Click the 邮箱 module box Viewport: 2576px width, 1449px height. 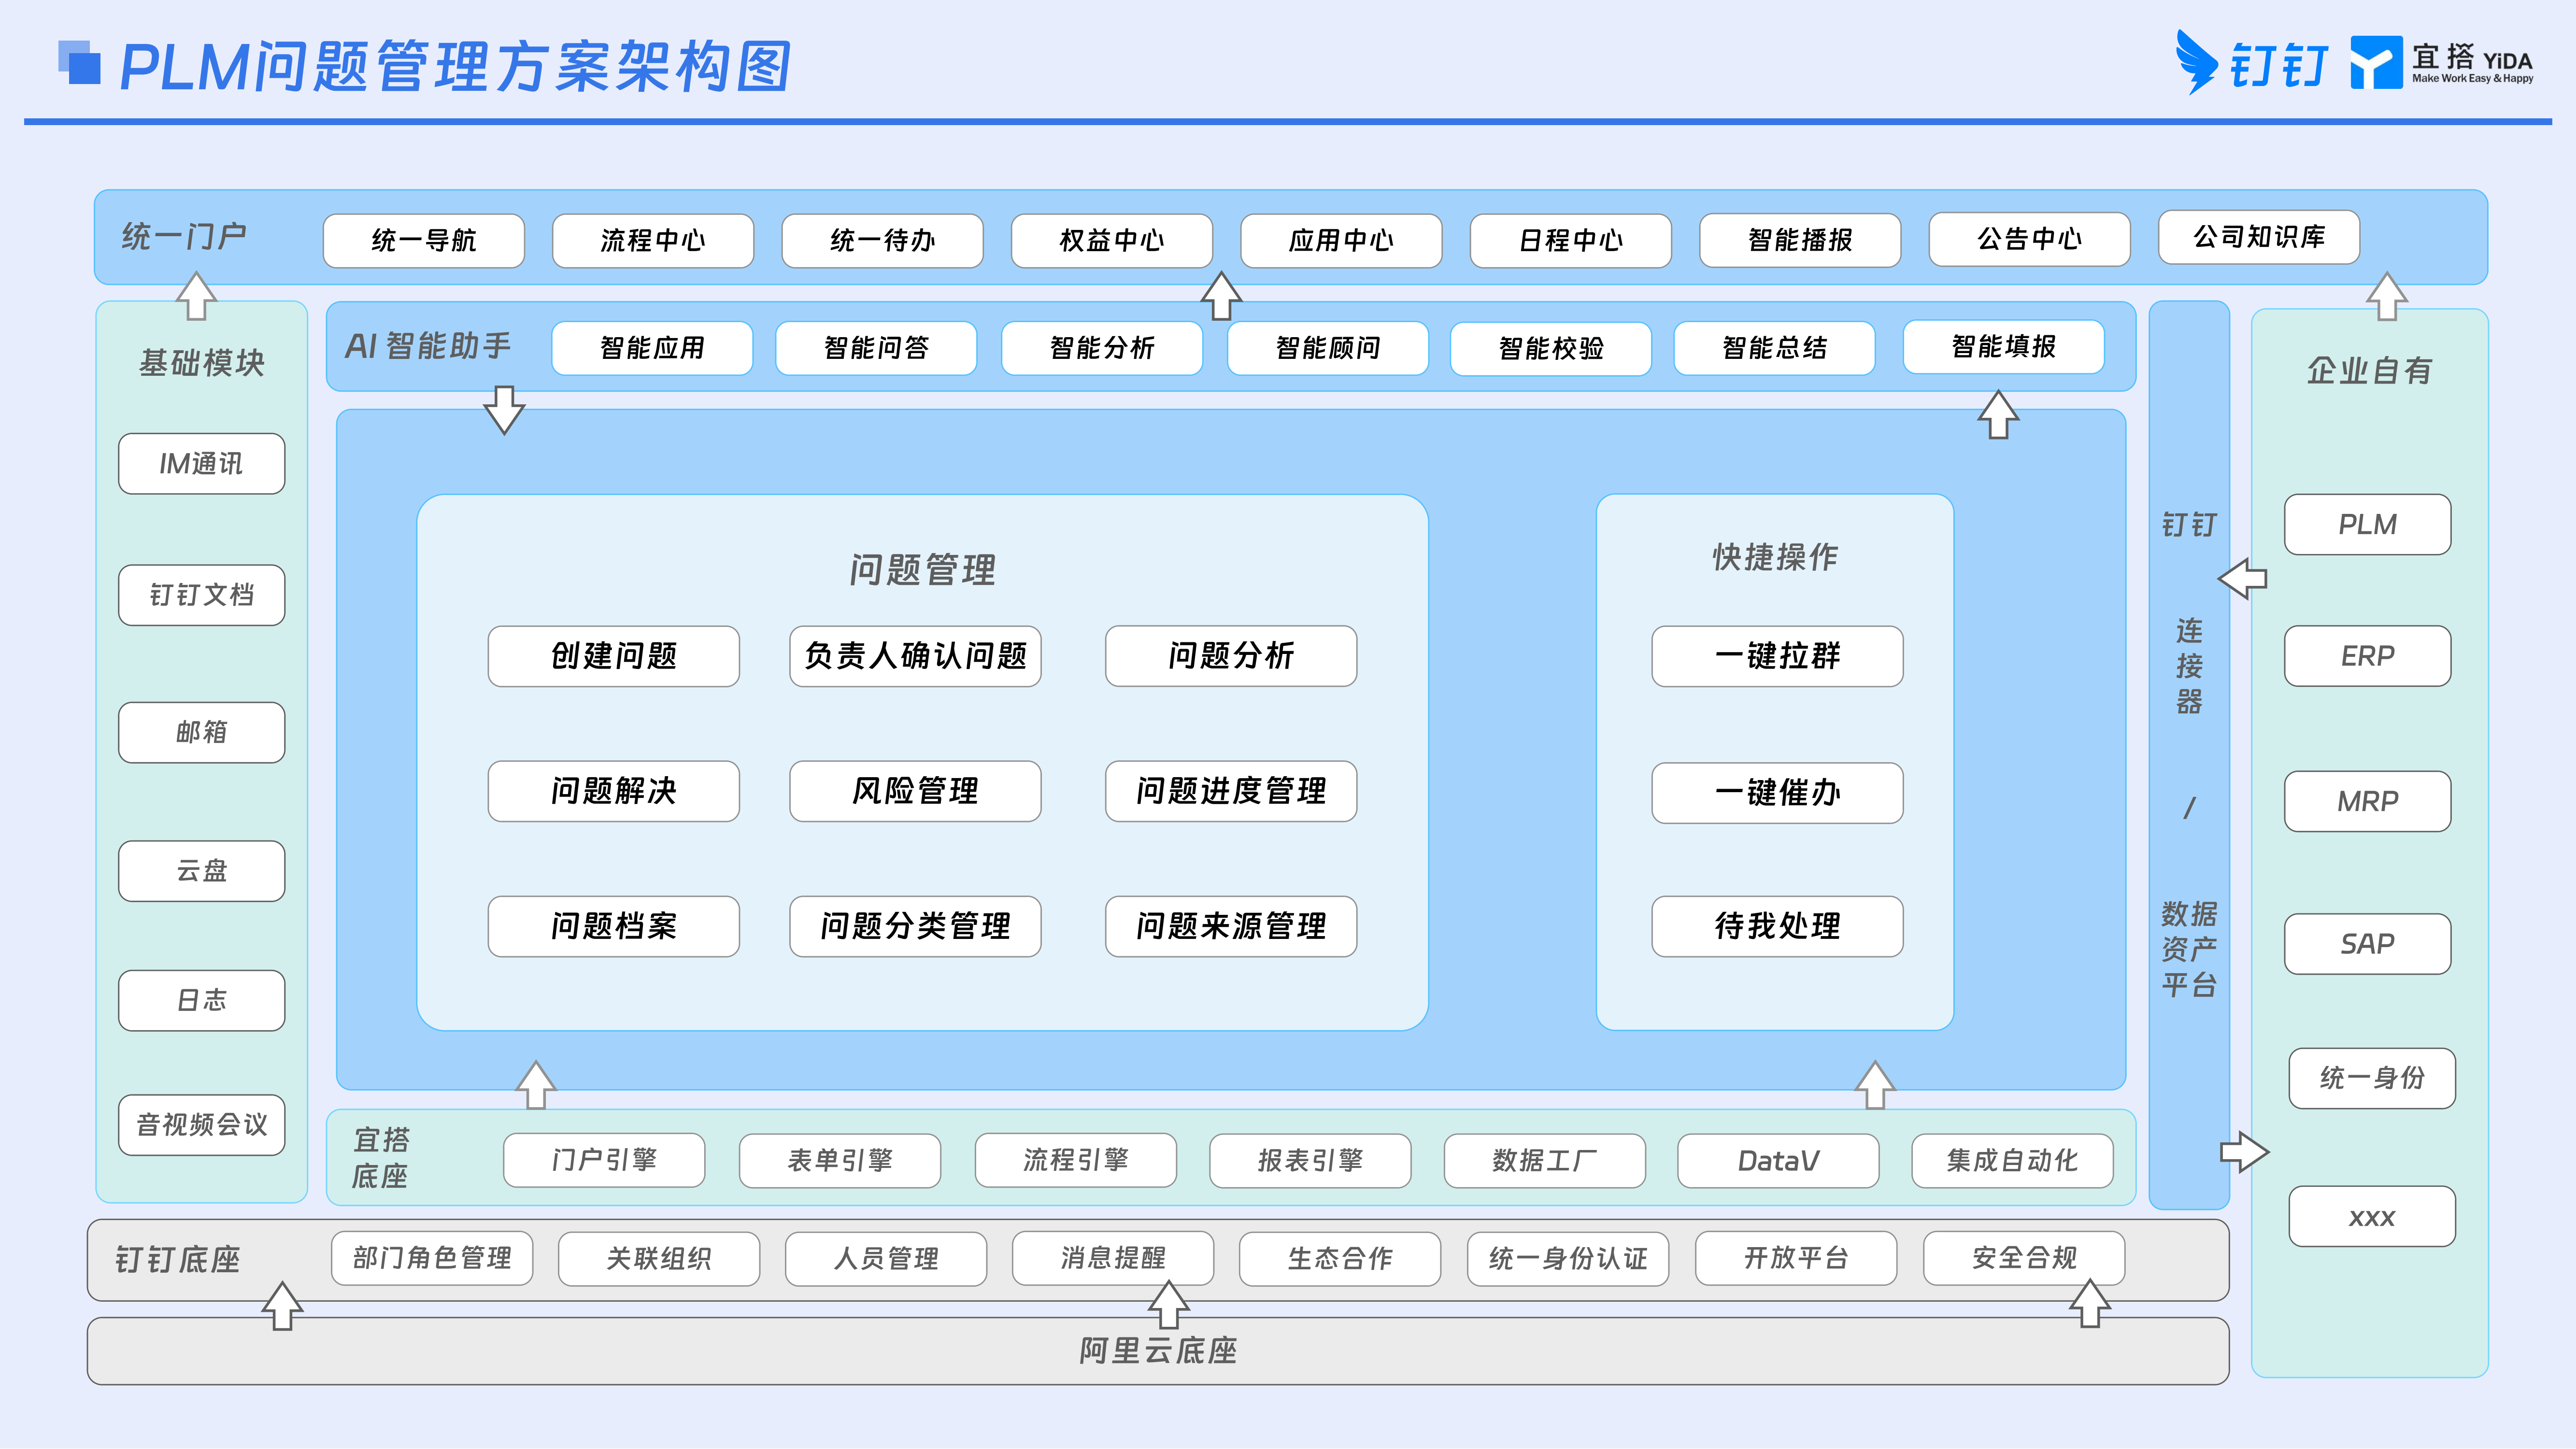(x=202, y=732)
